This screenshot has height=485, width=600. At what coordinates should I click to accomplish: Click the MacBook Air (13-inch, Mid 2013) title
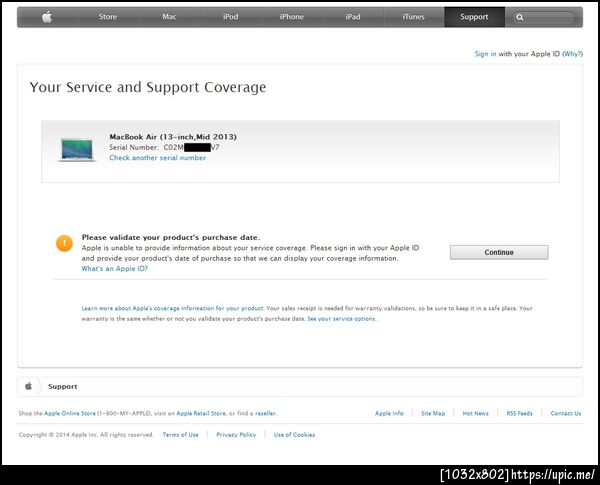click(x=173, y=137)
